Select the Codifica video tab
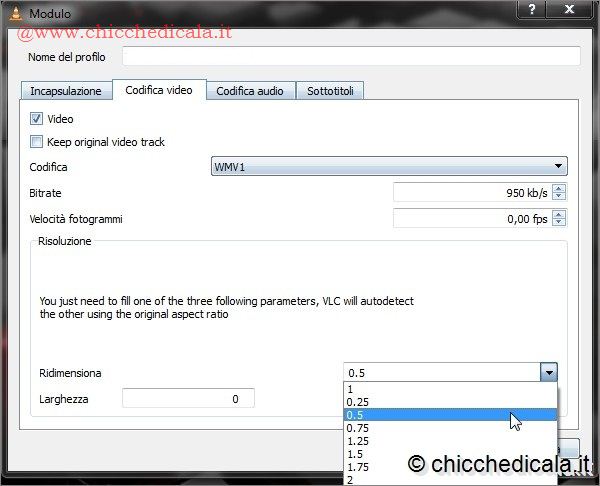This screenshot has width=600, height=486. pos(159,90)
